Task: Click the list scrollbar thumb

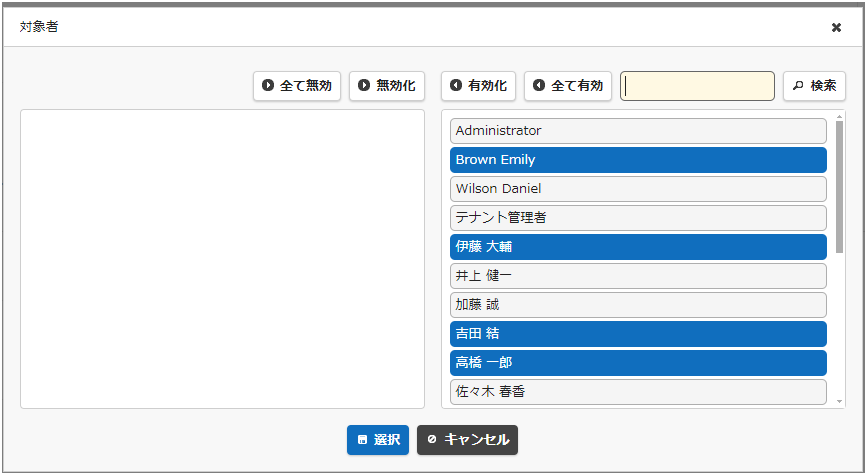Action: 839,187
